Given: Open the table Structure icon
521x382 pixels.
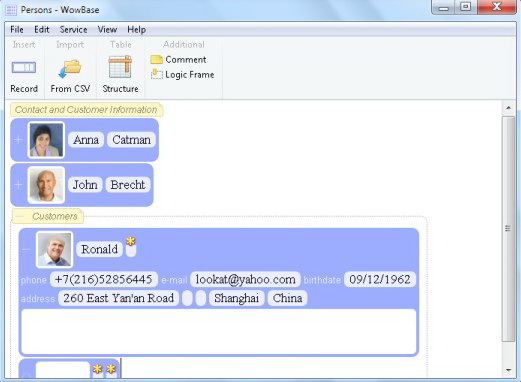Looking at the screenshot, I should (120, 67).
